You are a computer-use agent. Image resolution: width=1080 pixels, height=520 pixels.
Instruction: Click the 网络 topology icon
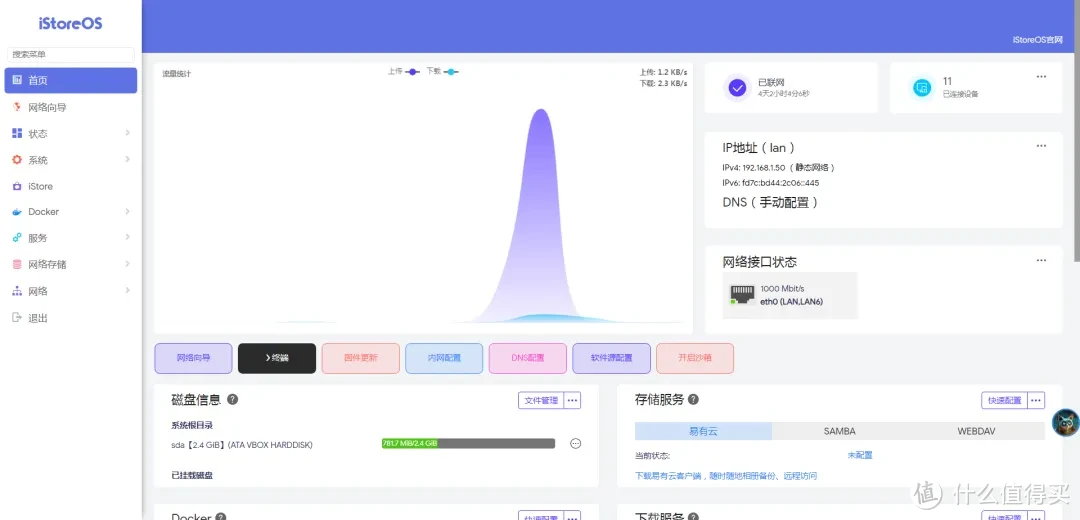pos(17,291)
